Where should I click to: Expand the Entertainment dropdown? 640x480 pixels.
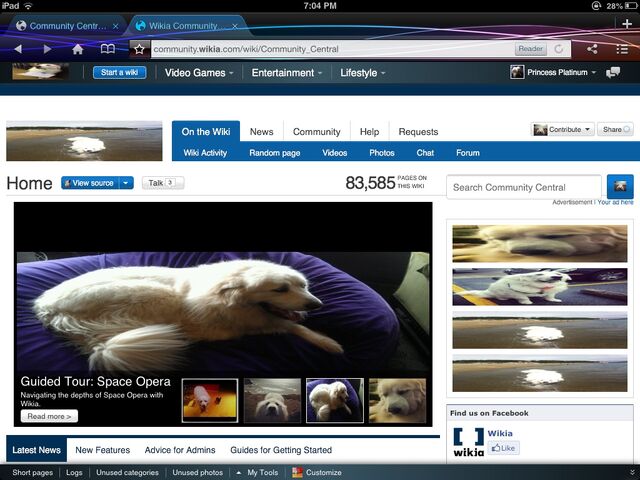pyautogui.click(x=287, y=73)
